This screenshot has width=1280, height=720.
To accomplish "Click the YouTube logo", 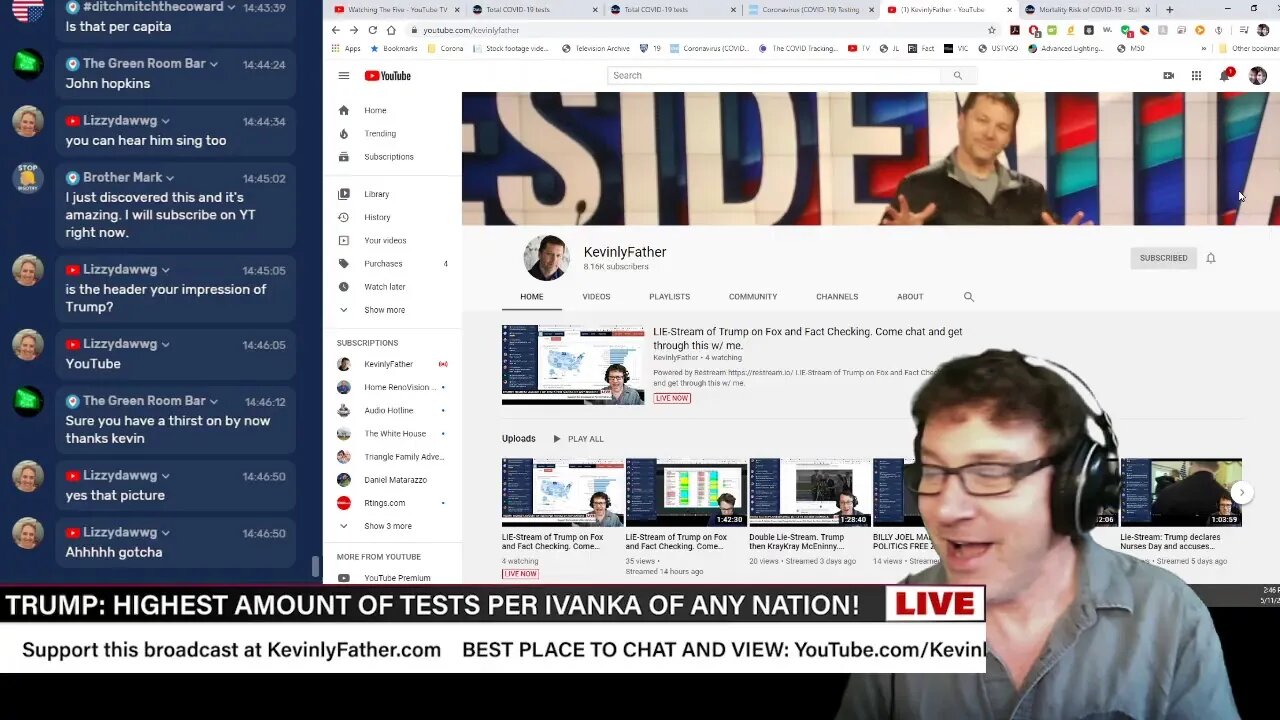I will click(388, 76).
